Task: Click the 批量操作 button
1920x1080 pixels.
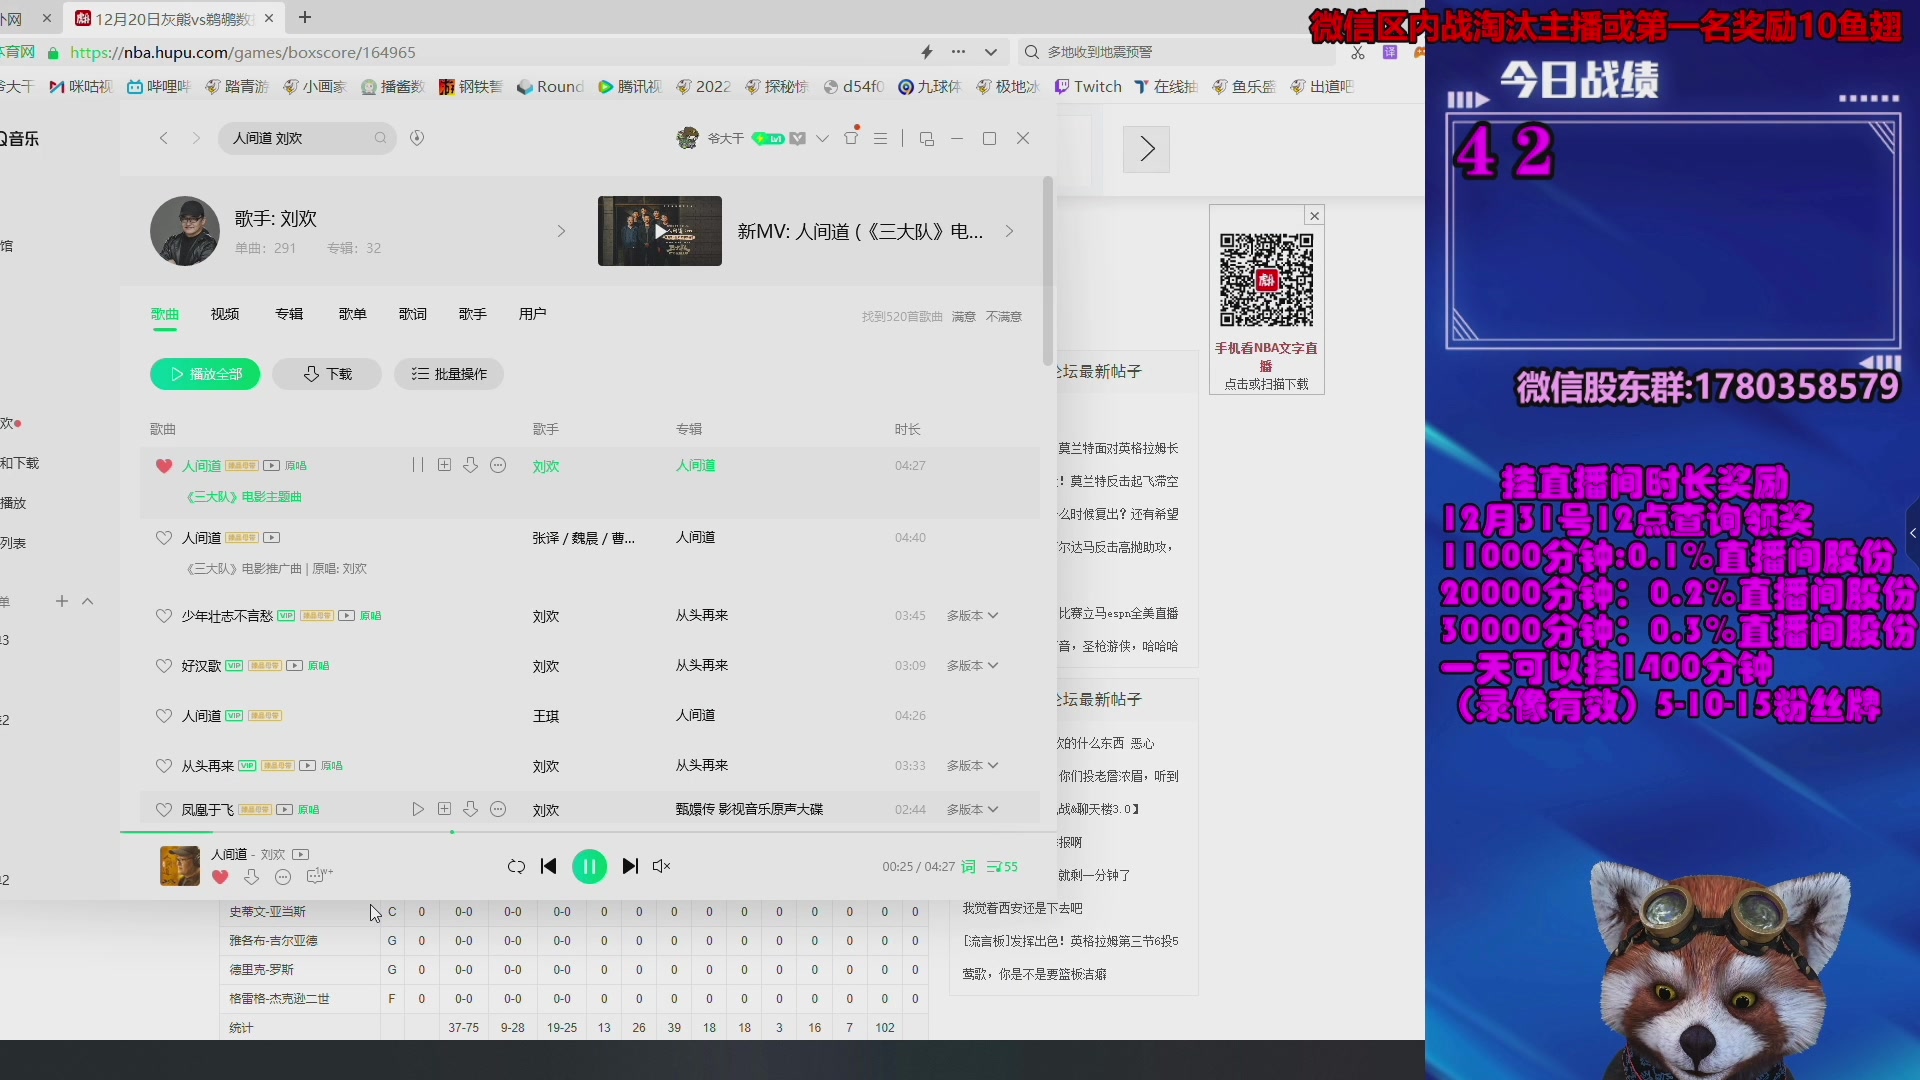Action: pos(448,374)
